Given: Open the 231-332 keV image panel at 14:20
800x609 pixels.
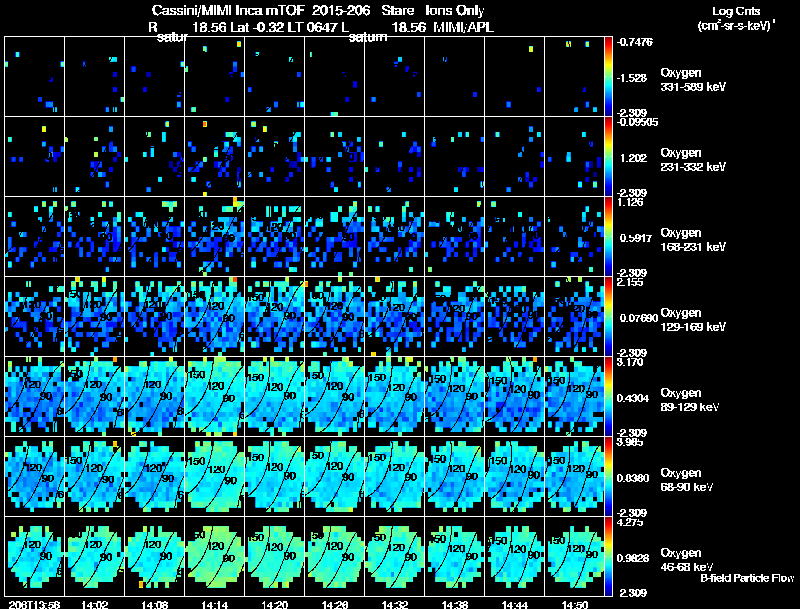Looking at the screenshot, I should coord(274,156).
